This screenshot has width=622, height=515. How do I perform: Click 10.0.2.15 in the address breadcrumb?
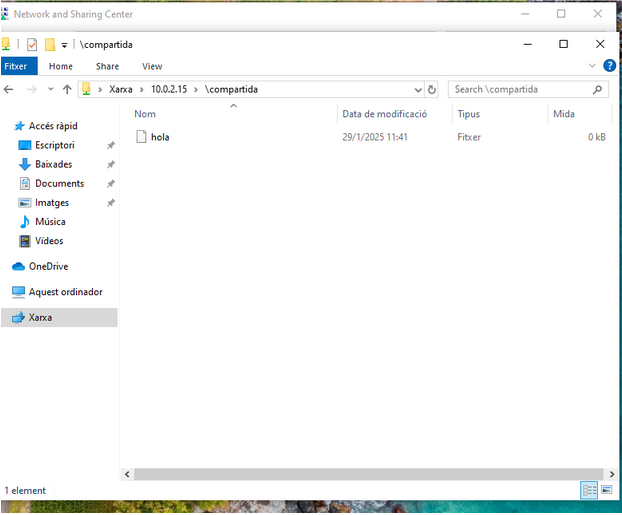tap(168, 89)
